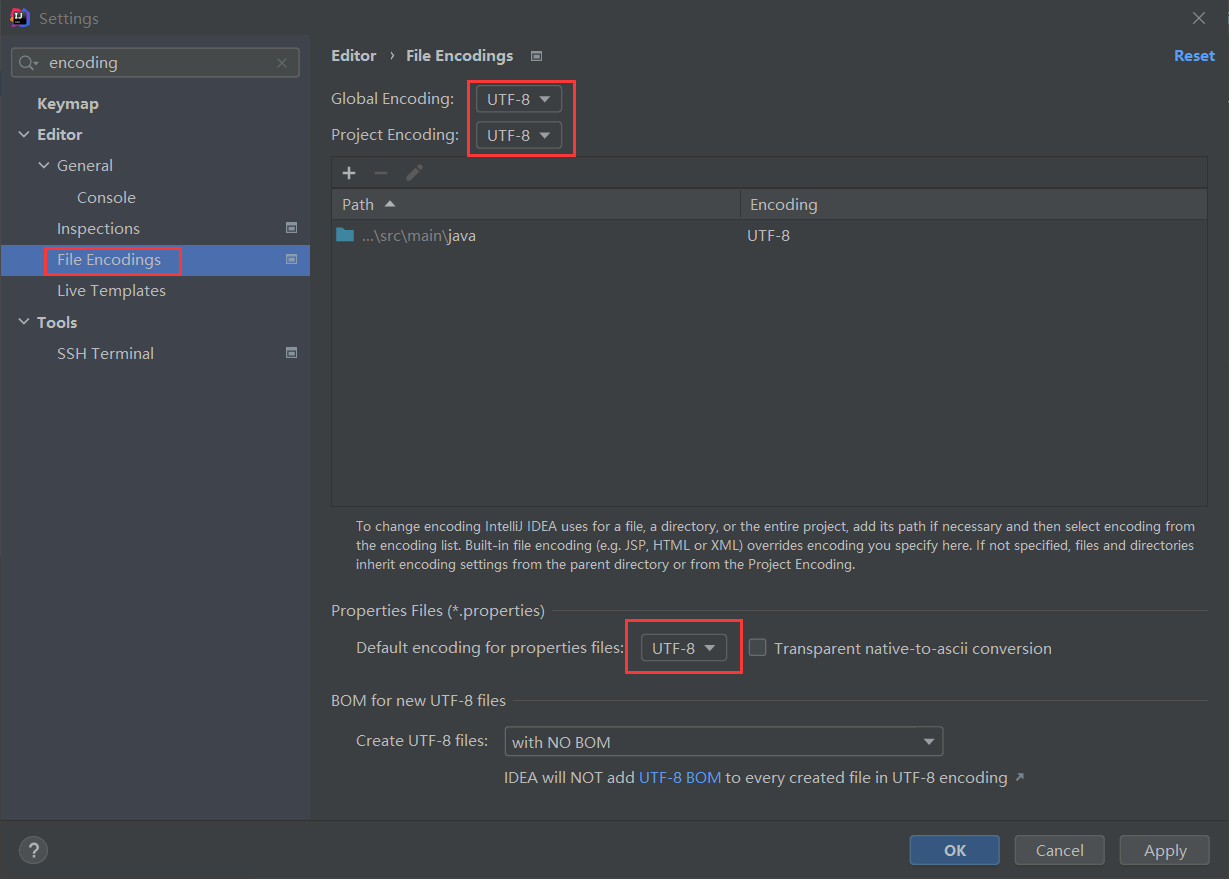Click the folder icon of src\main\java row
Viewport: 1229px width, 879px height.
pos(345,235)
